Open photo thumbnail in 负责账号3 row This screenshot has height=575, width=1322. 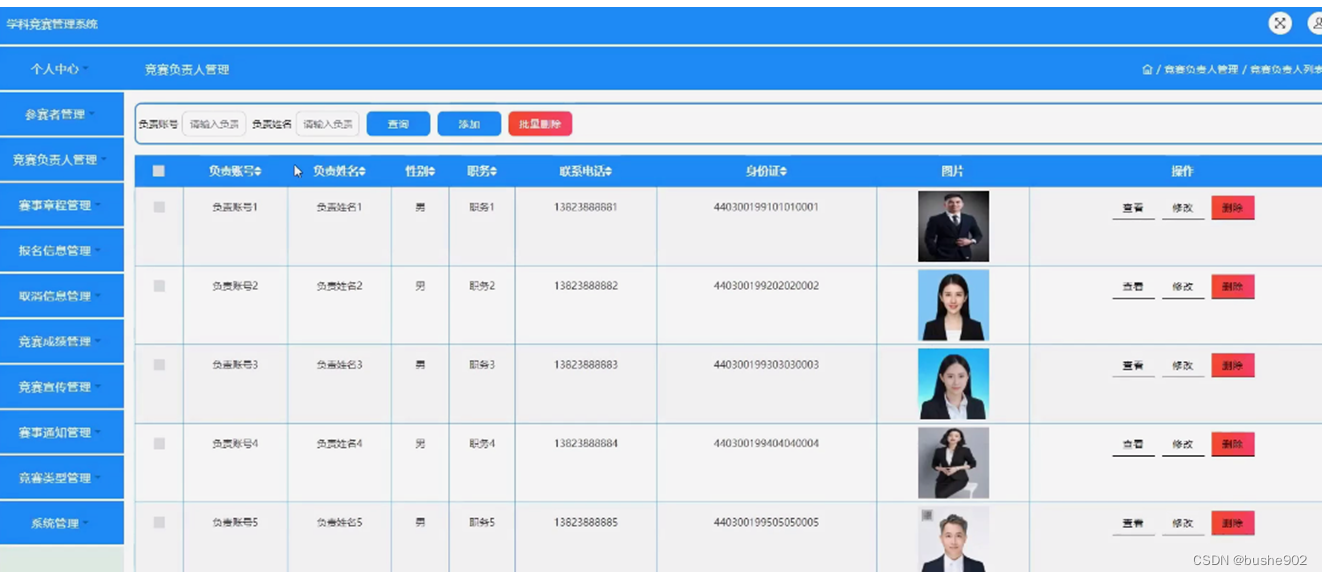click(953, 384)
